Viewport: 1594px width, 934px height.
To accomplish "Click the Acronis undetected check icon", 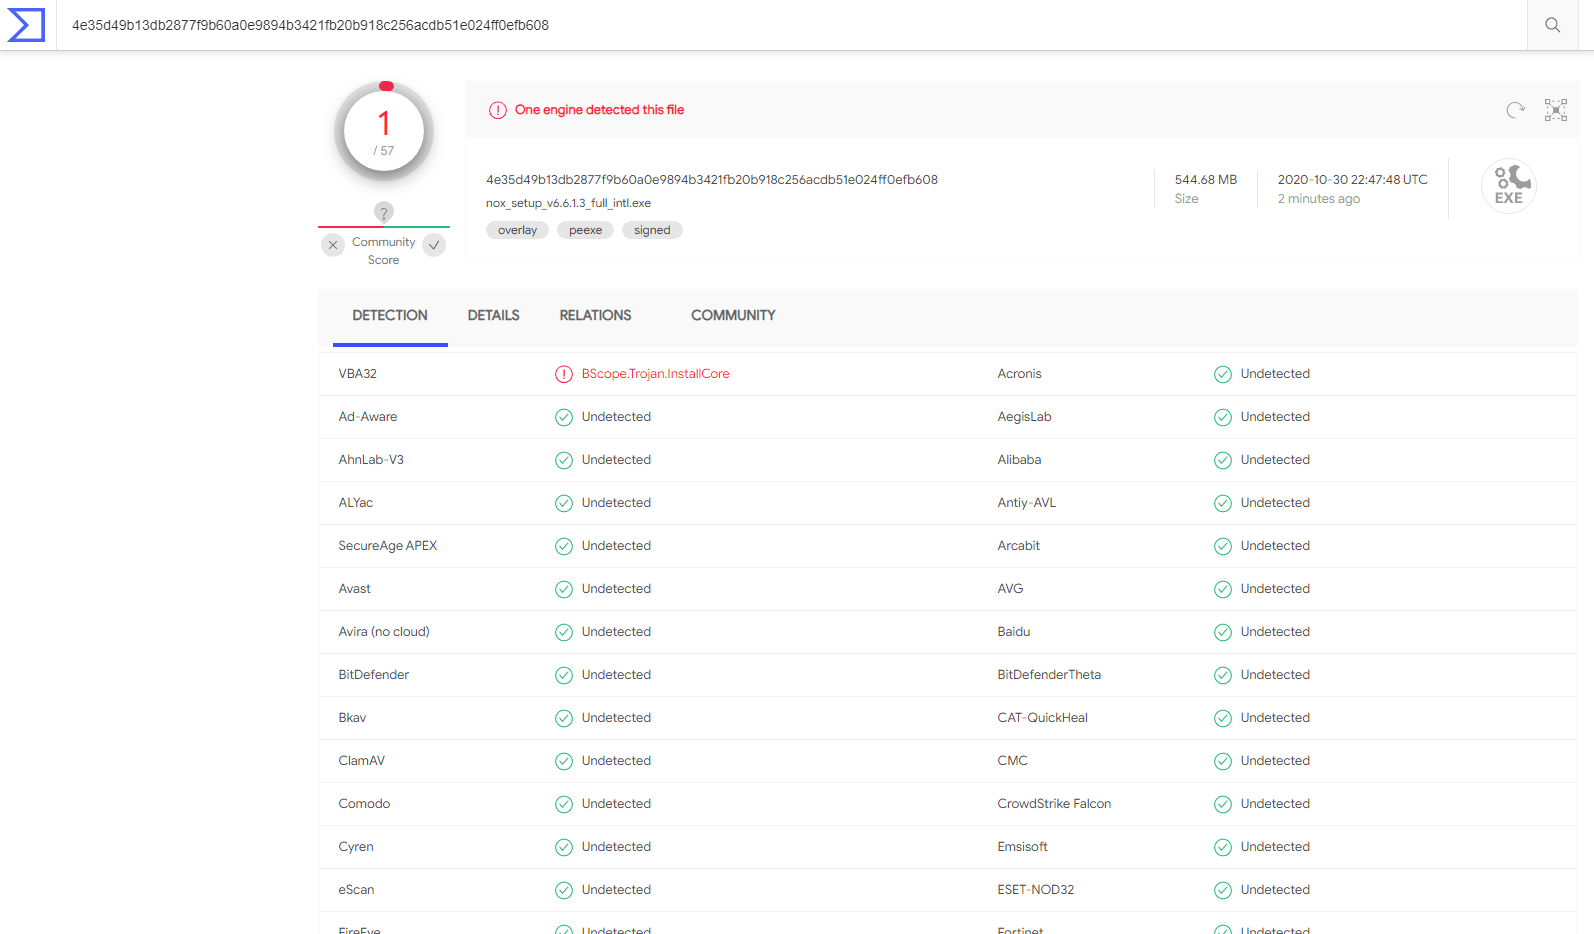I will tap(1223, 374).
